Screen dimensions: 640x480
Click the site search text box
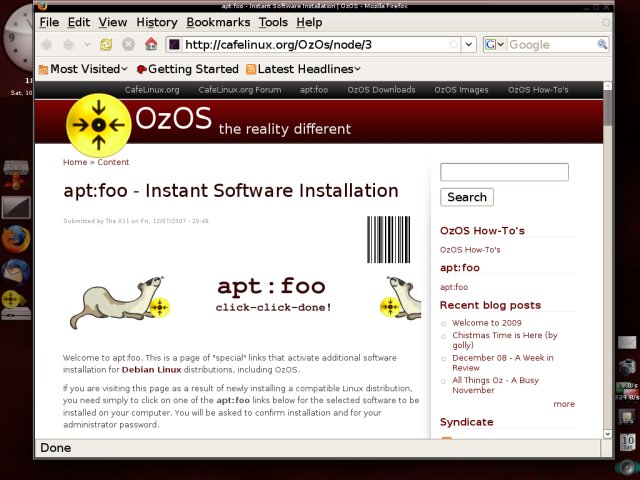[504, 172]
